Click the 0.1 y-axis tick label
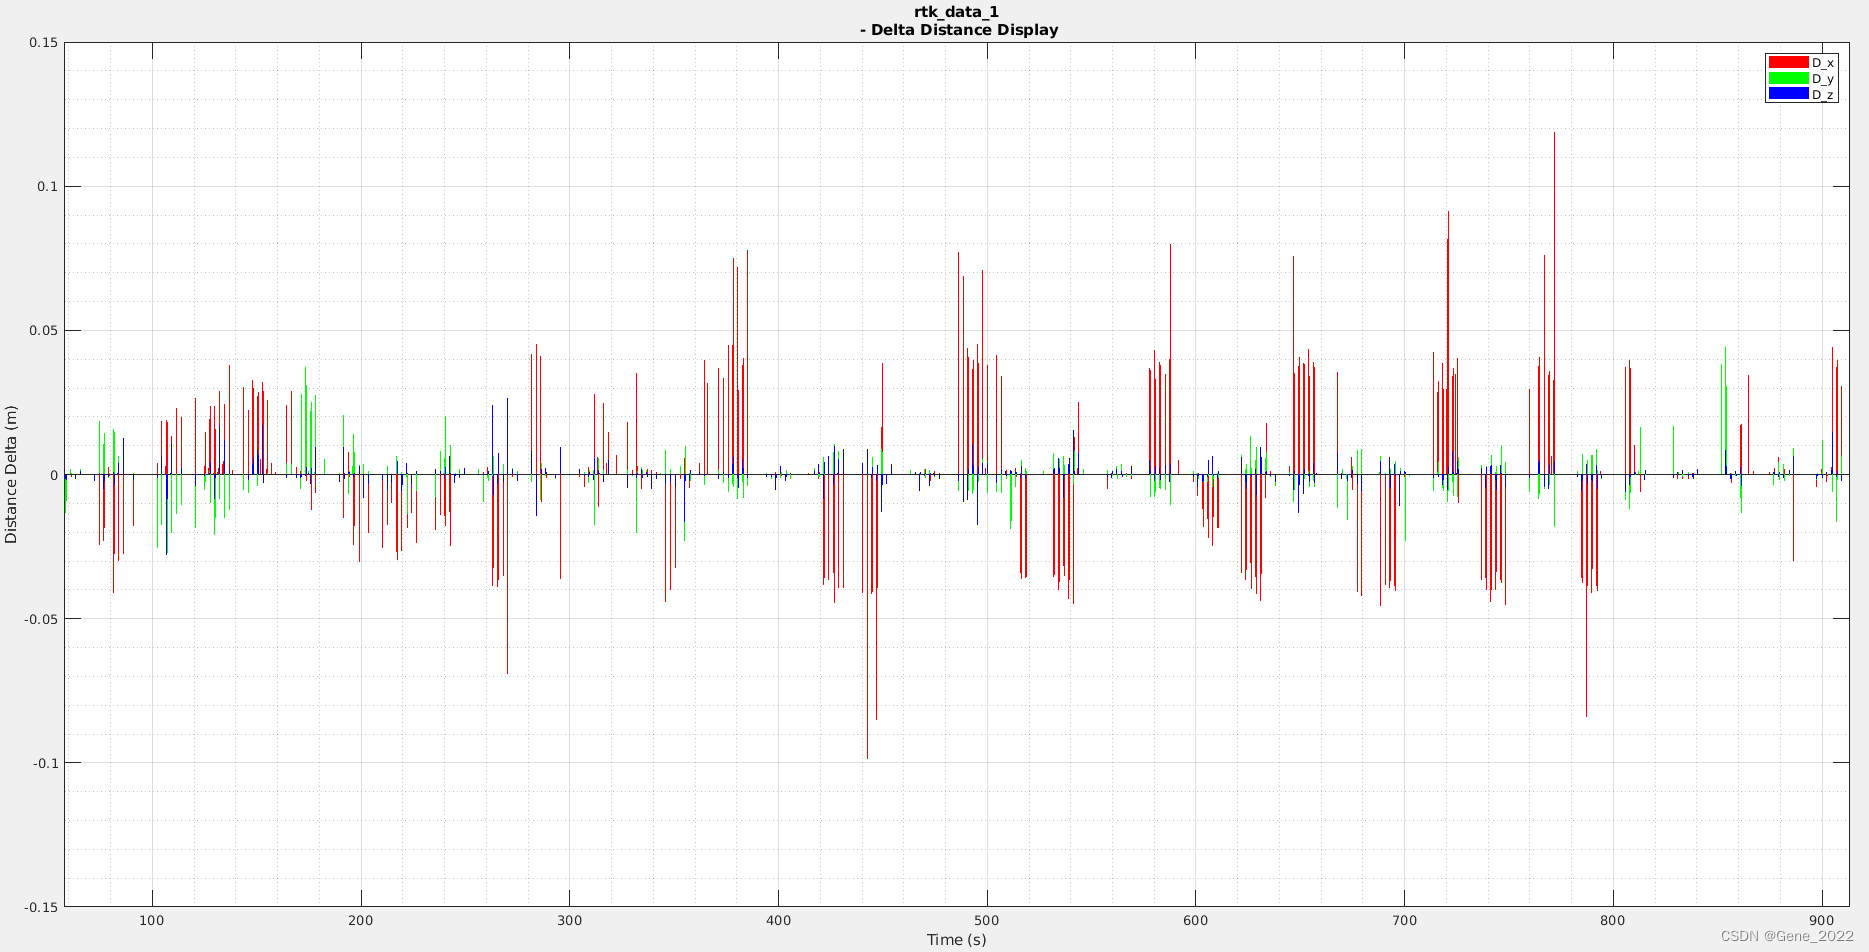This screenshot has width=1869, height=952. click(x=47, y=187)
